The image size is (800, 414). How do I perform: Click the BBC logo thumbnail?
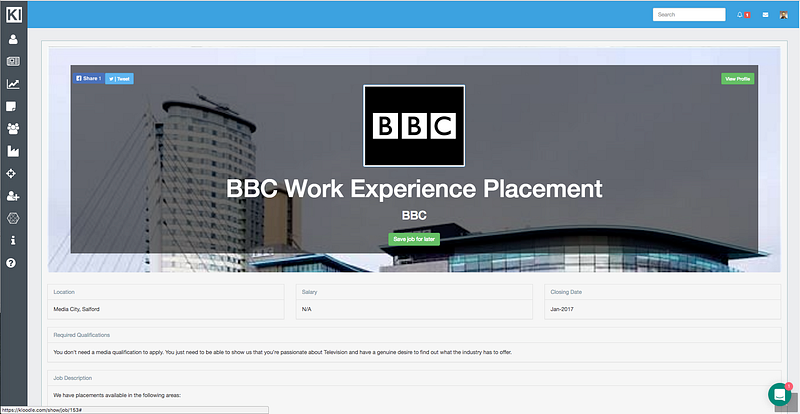[x=414, y=126]
